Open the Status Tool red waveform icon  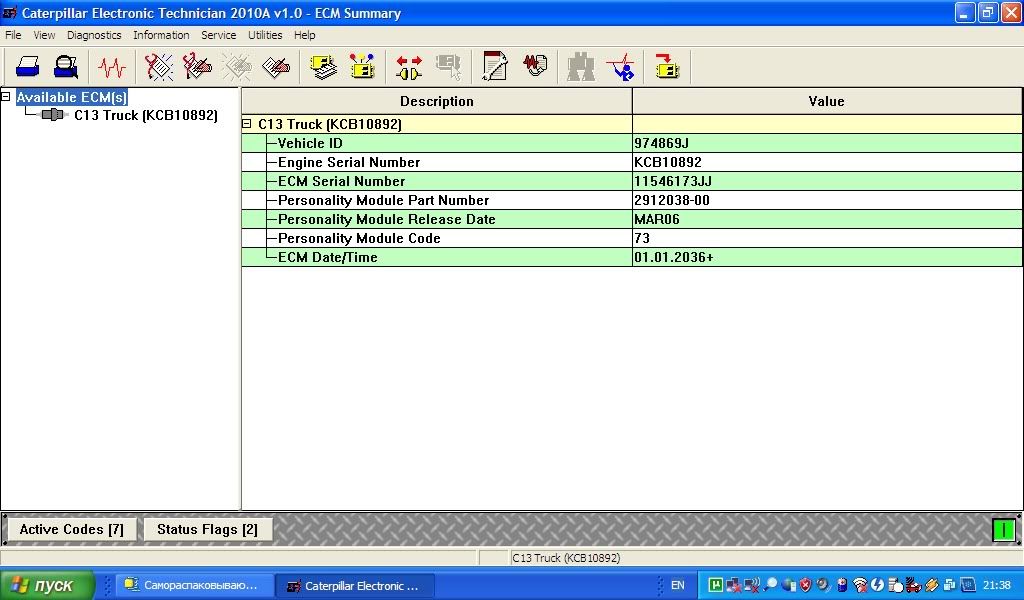[x=112, y=67]
